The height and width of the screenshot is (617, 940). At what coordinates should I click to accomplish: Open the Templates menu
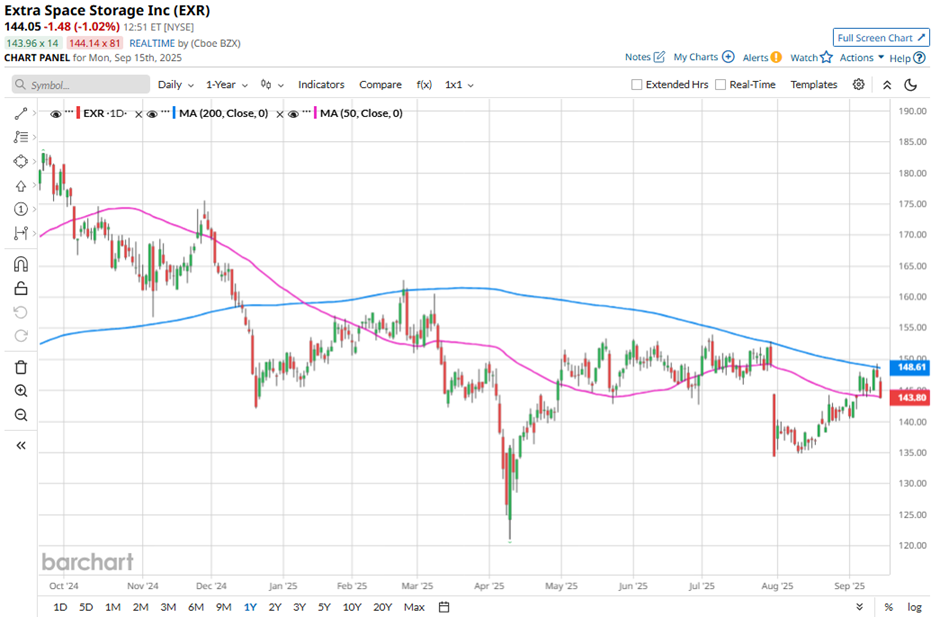pos(814,85)
